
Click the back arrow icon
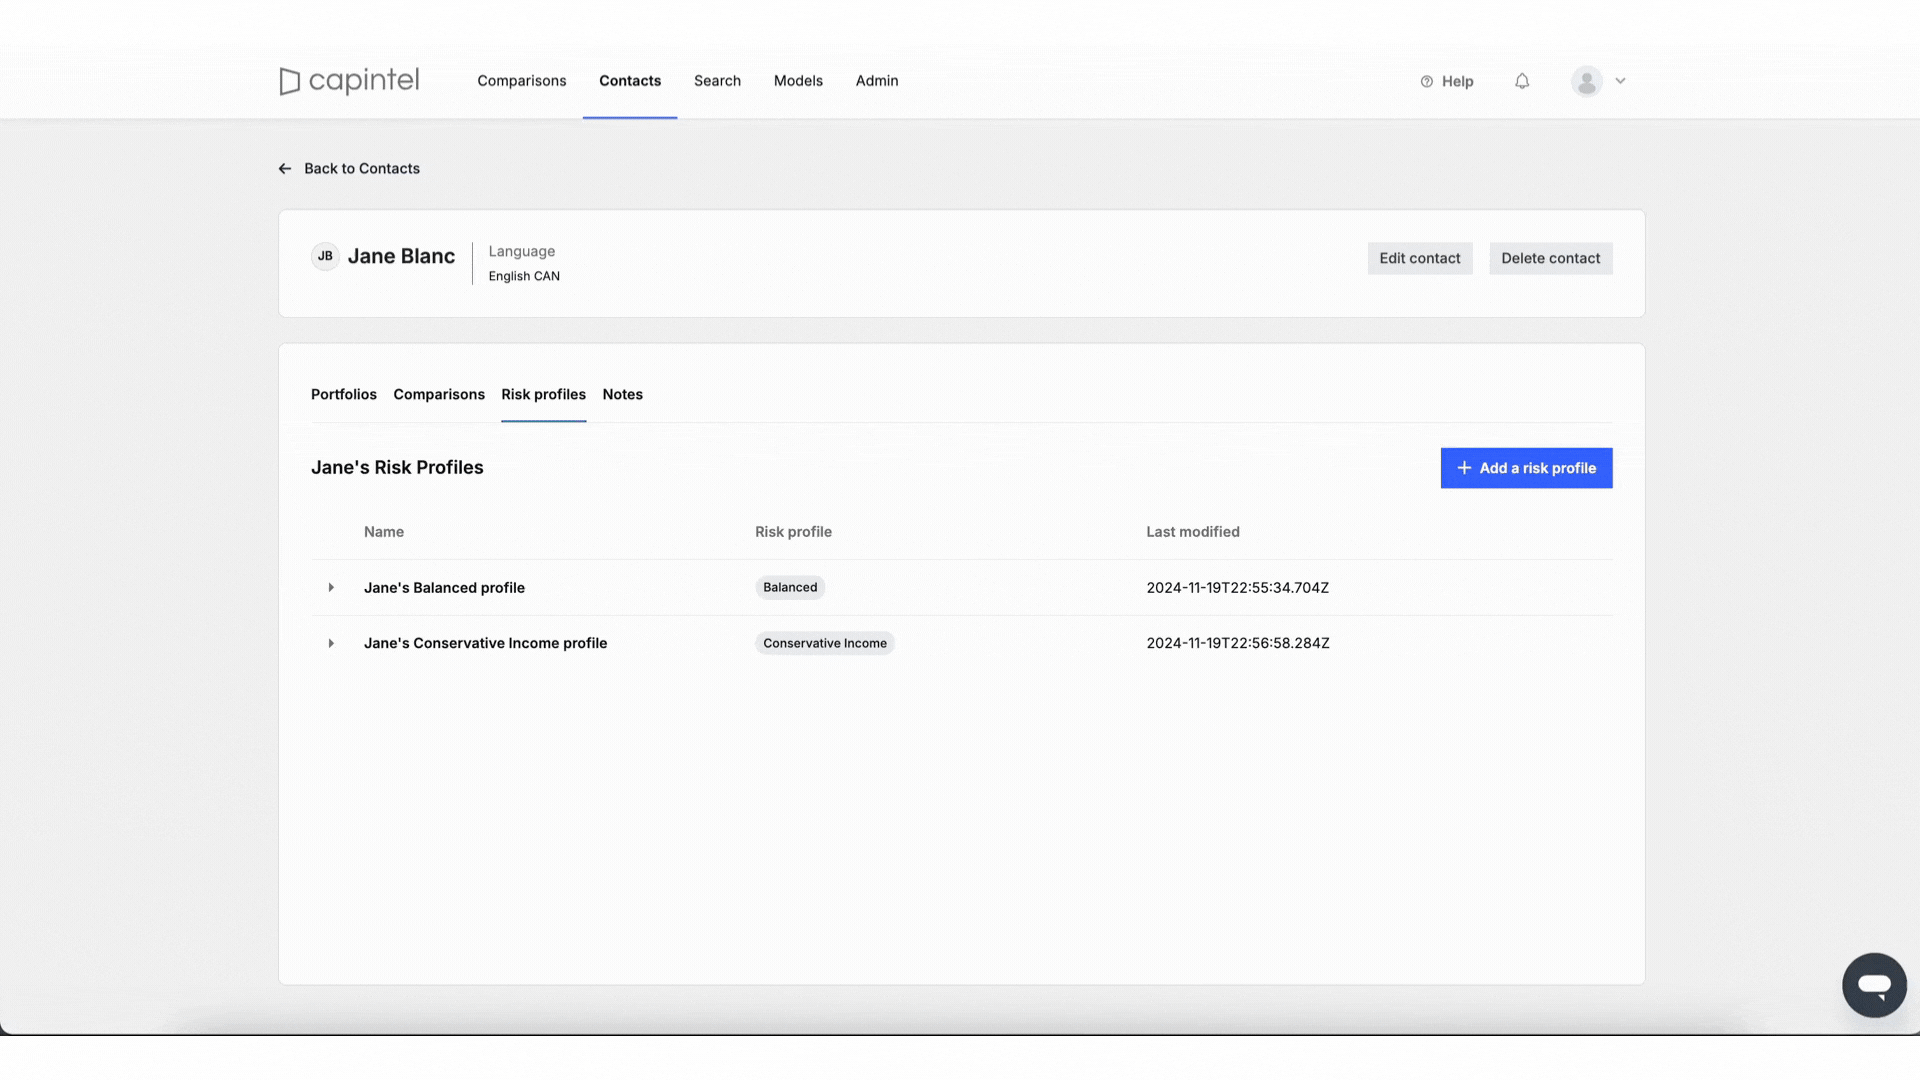tap(285, 169)
